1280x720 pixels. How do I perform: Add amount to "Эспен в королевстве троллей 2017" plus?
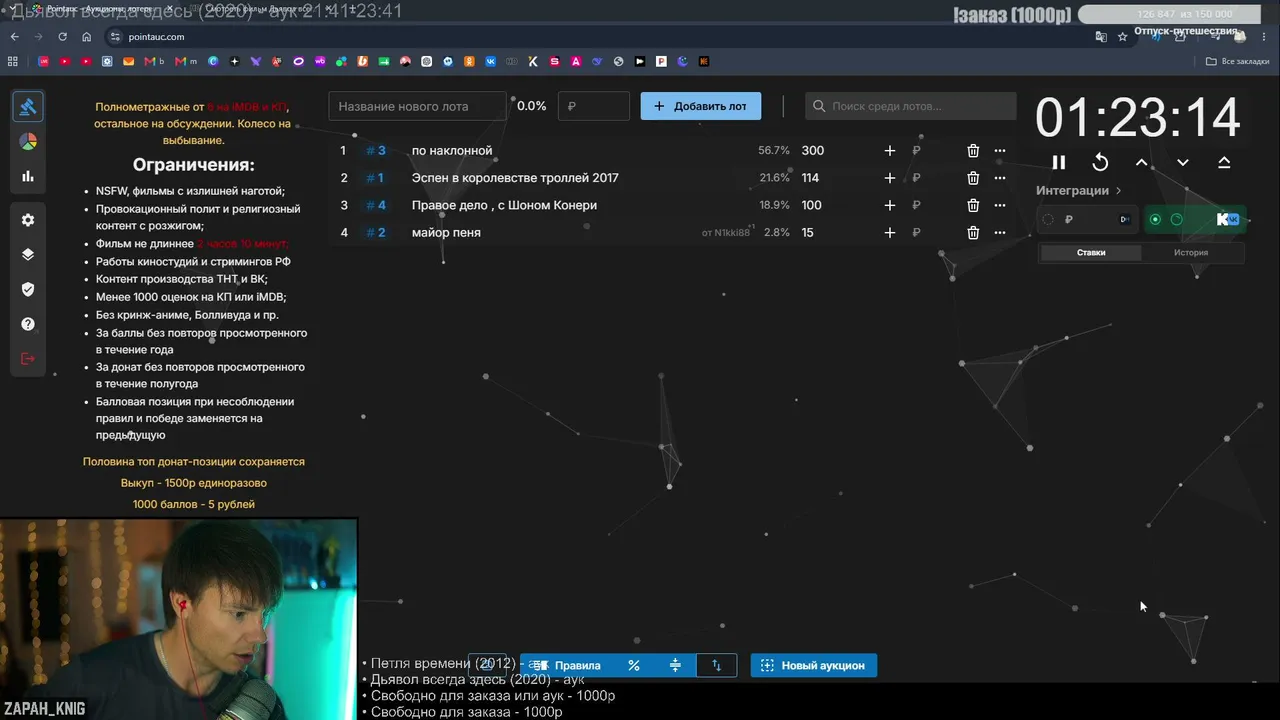[x=890, y=178]
